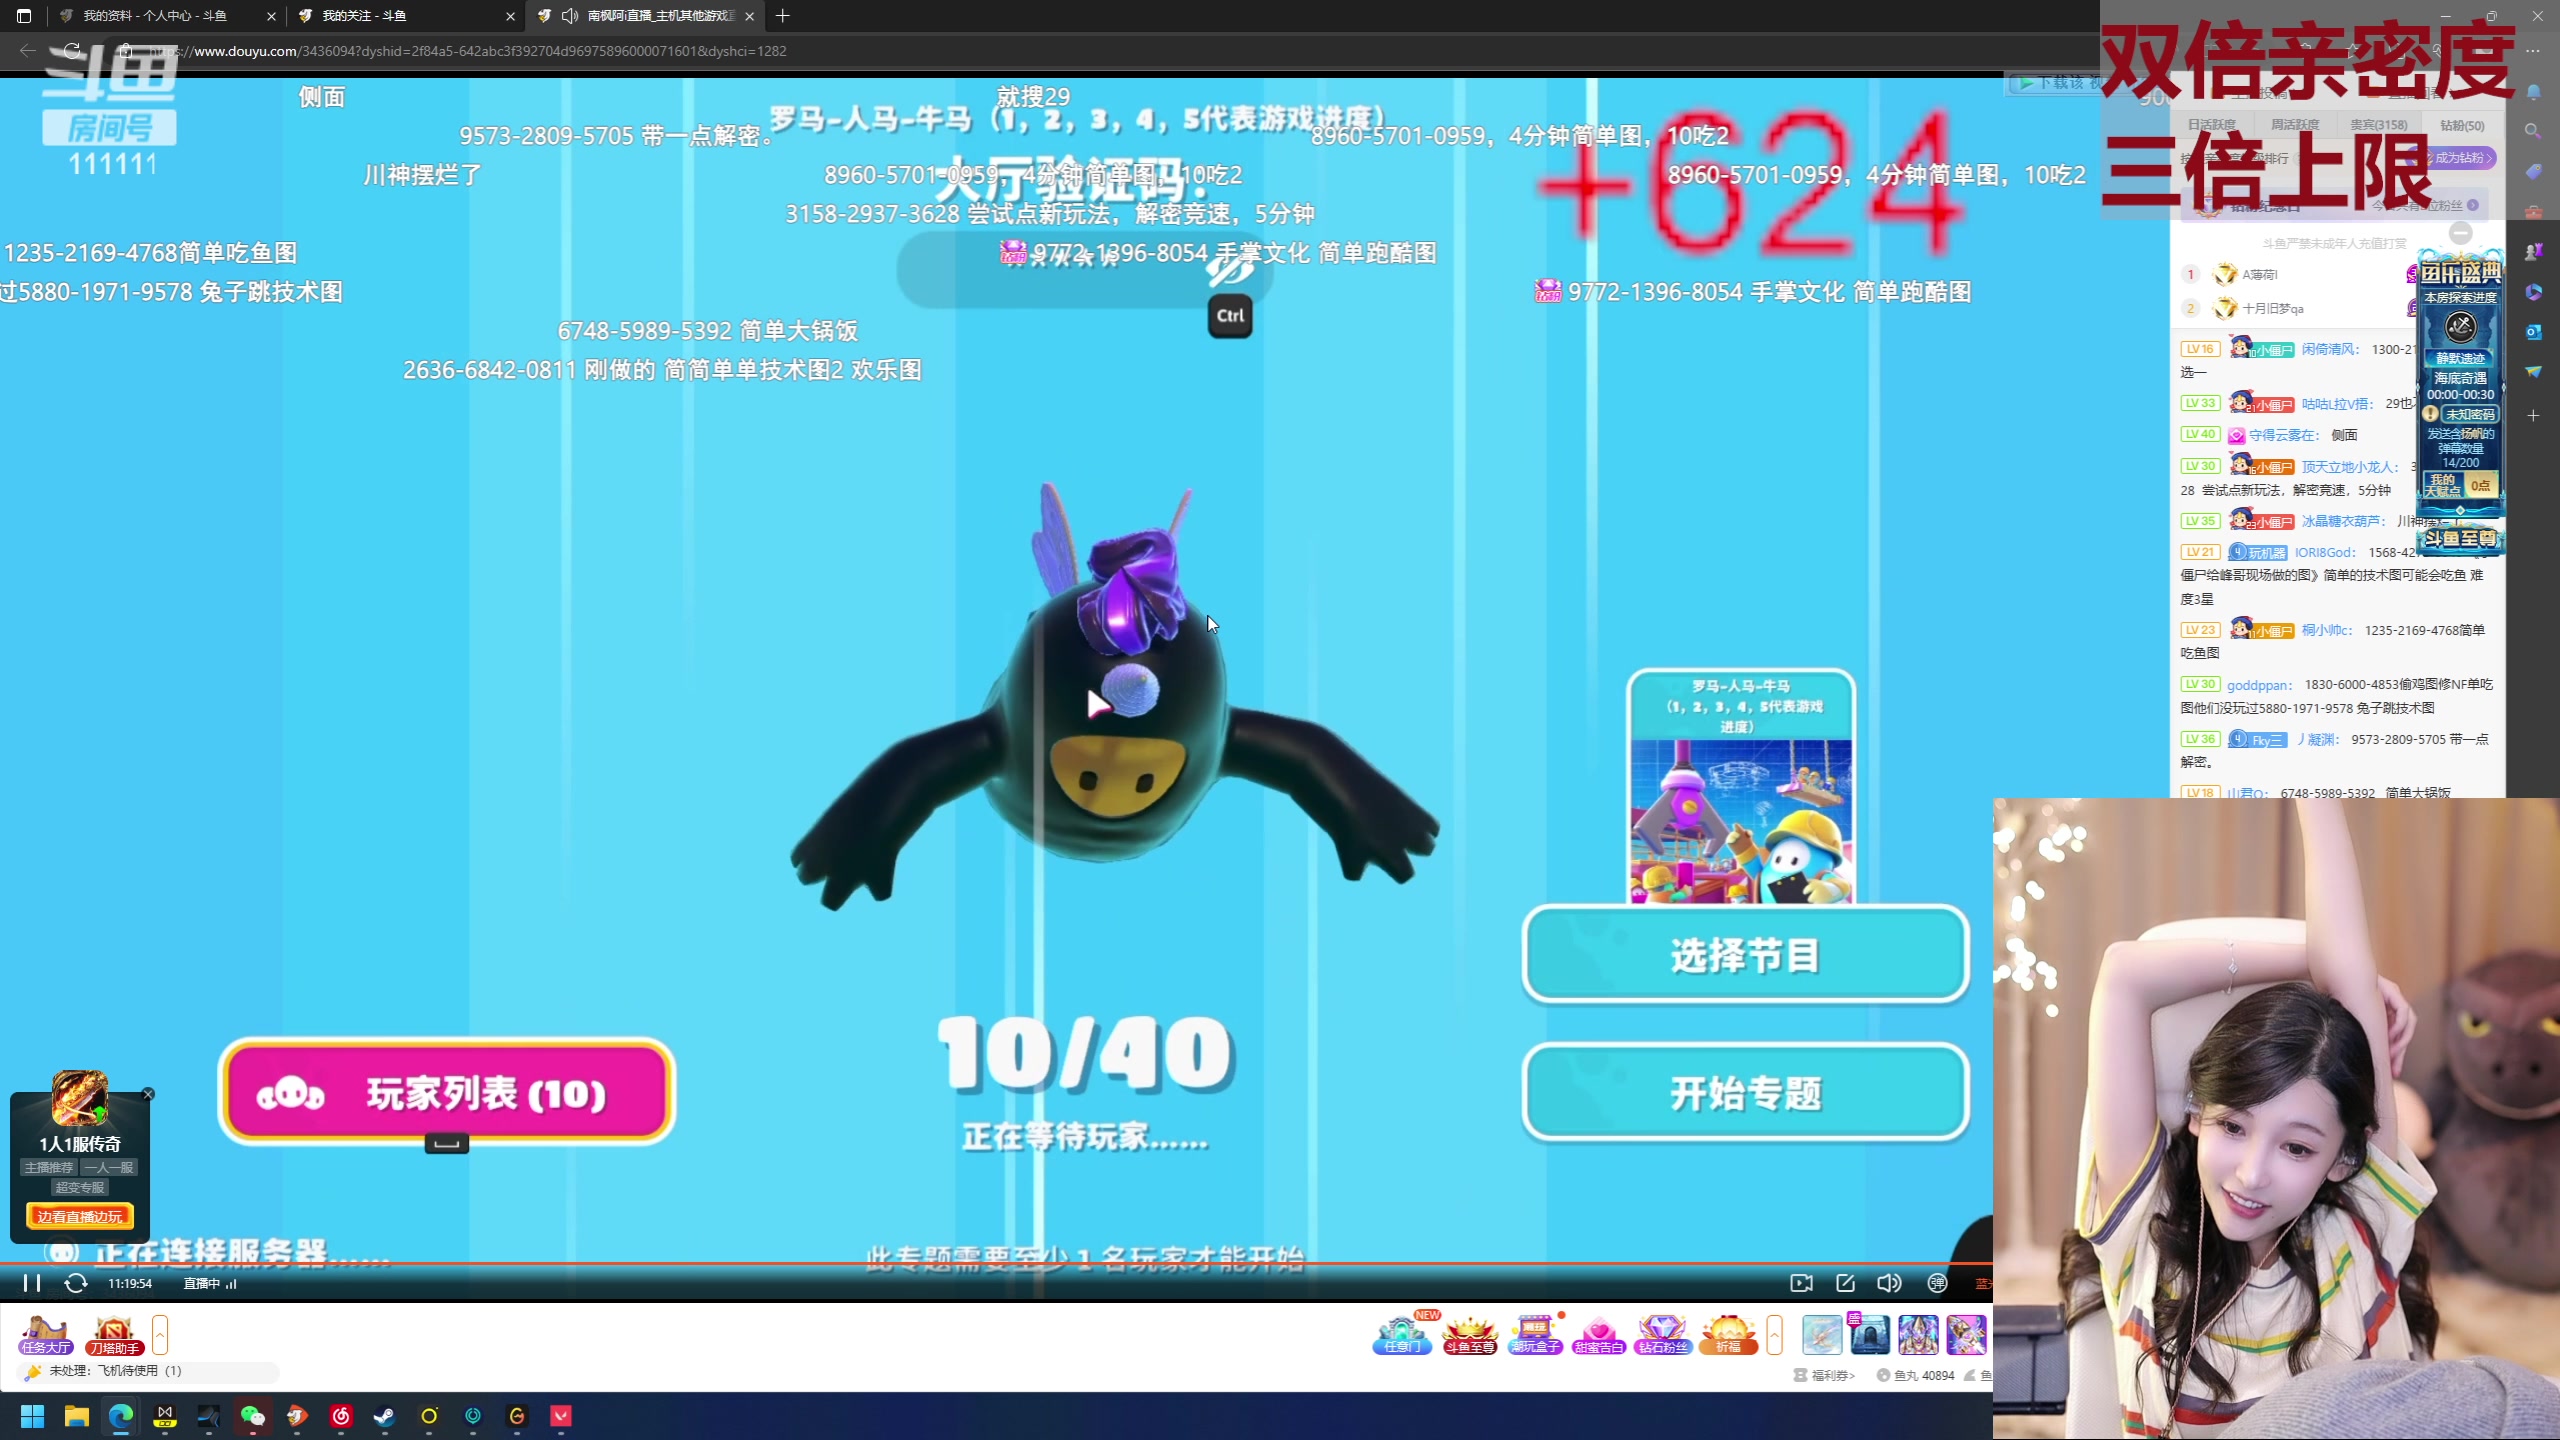Click 选择节目 button in game
The height and width of the screenshot is (1440, 2560).
click(x=1745, y=955)
